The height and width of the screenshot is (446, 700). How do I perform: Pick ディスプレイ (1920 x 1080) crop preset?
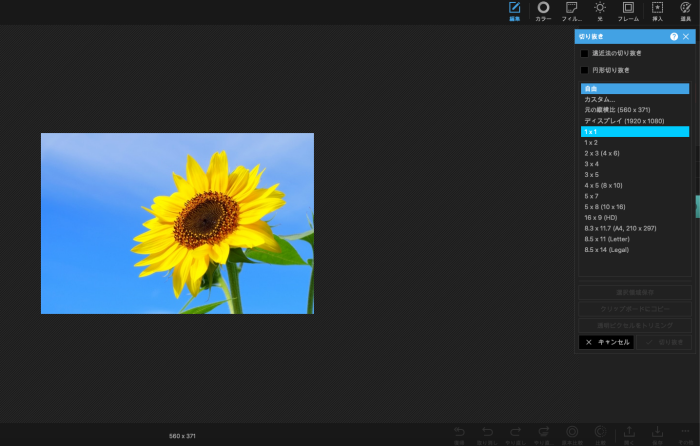pyautogui.click(x=634, y=121)
